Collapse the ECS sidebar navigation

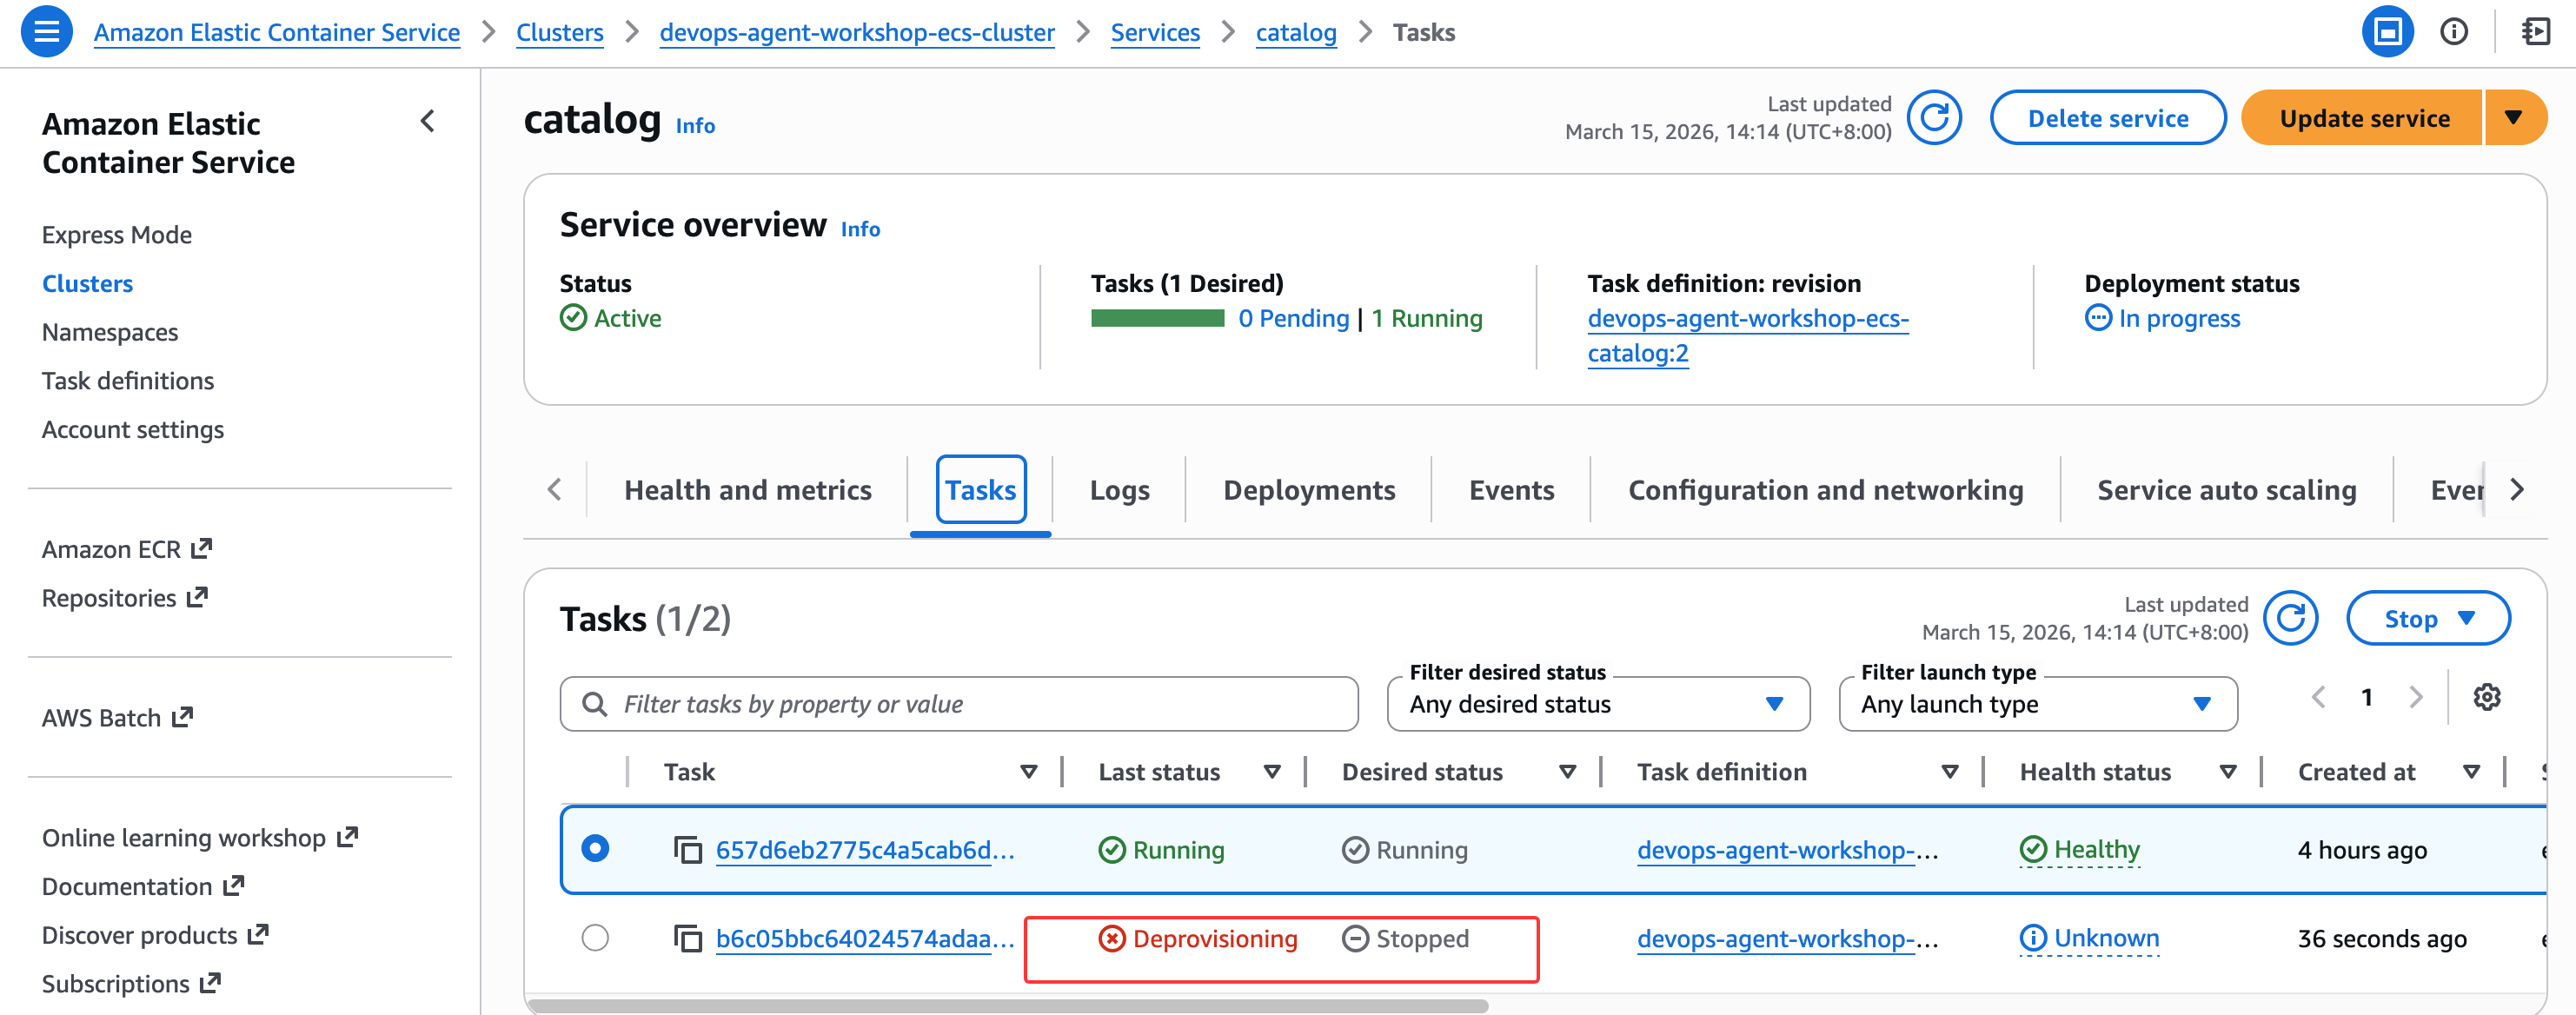click(428, 122)
